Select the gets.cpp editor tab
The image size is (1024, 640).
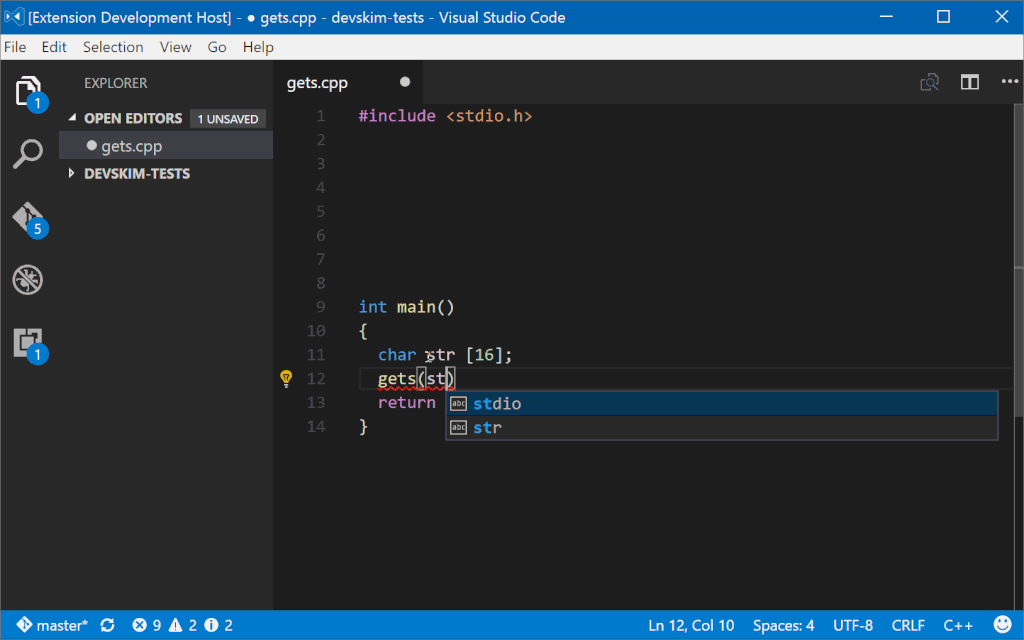pyautogui.click(x=348, y=82)
